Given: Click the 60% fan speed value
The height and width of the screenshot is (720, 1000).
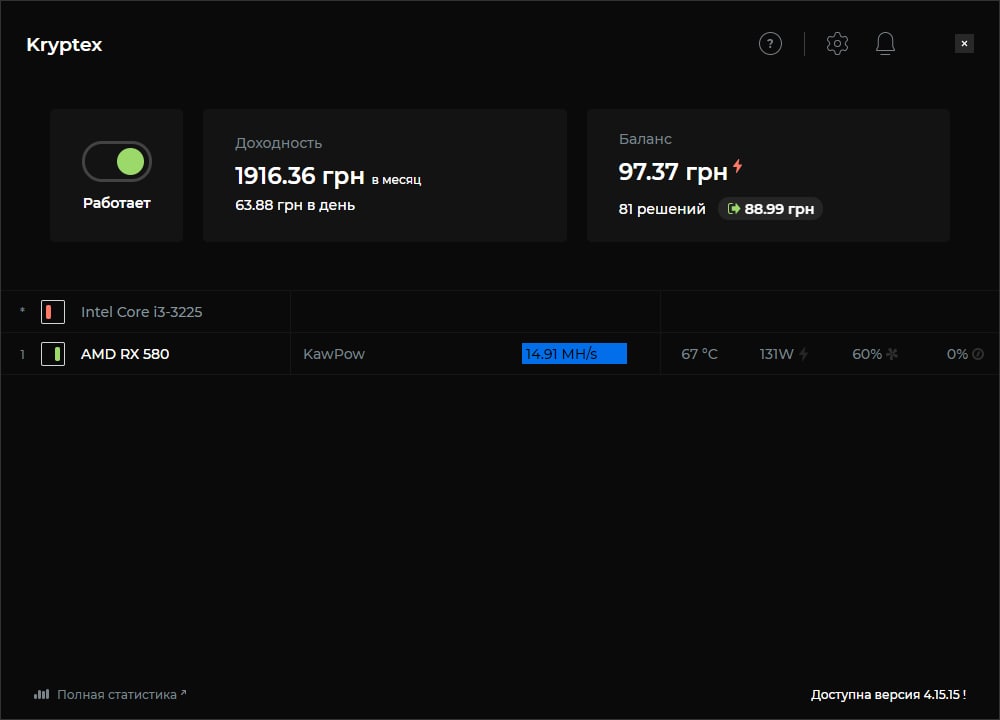Looking at the screenshot, I should coord(867,354).
